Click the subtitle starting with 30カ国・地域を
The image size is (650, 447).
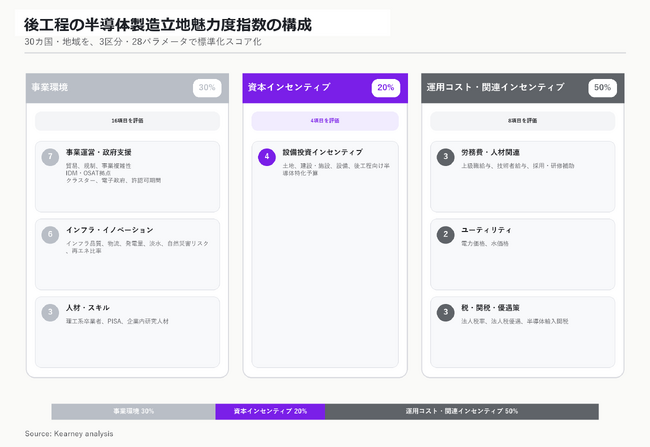(x=143, y=42)
